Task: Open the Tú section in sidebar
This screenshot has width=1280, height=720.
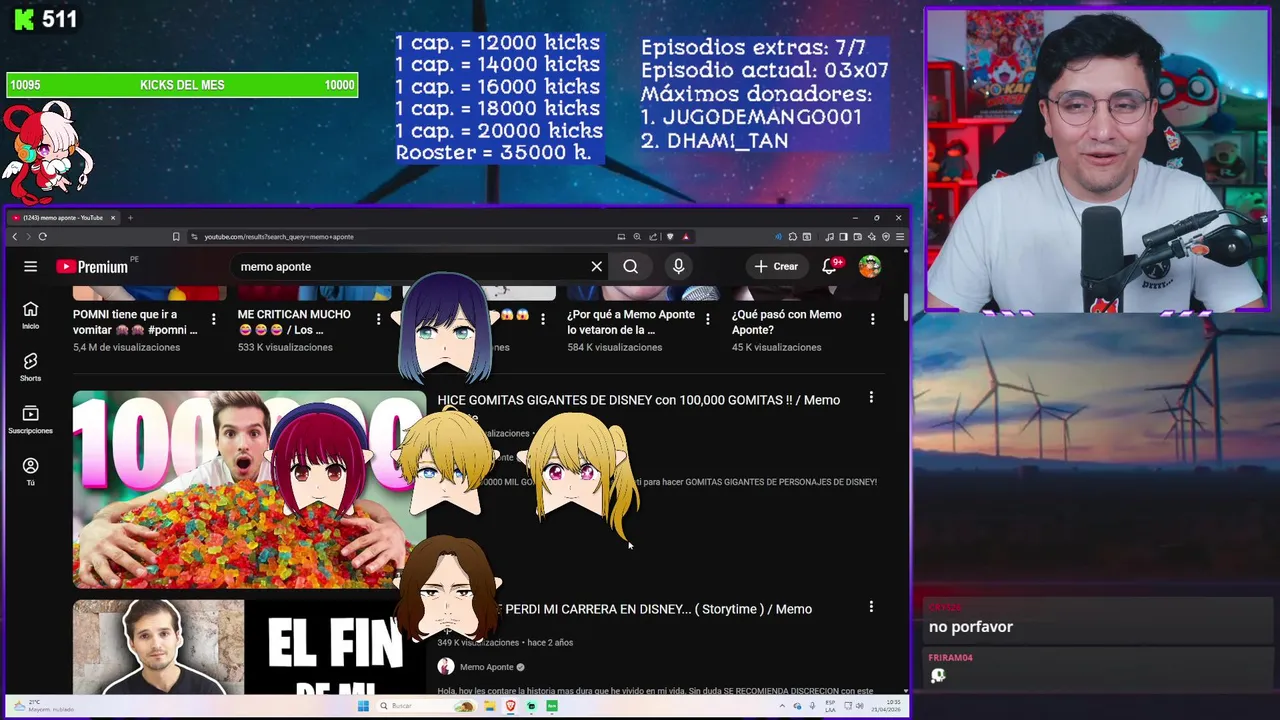Action: [x=31, y=471]
